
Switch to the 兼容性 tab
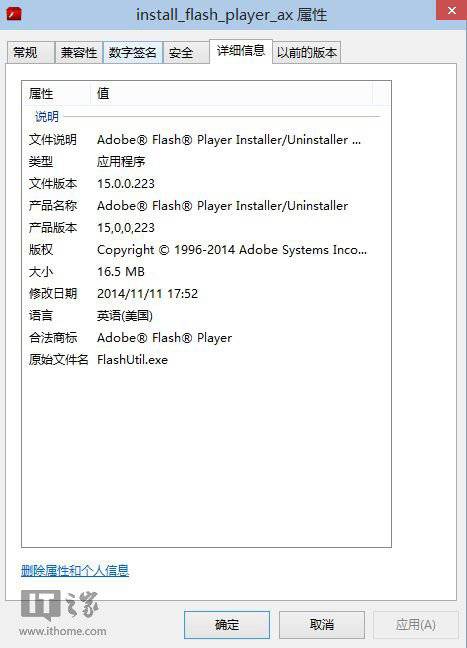point(79,52)
